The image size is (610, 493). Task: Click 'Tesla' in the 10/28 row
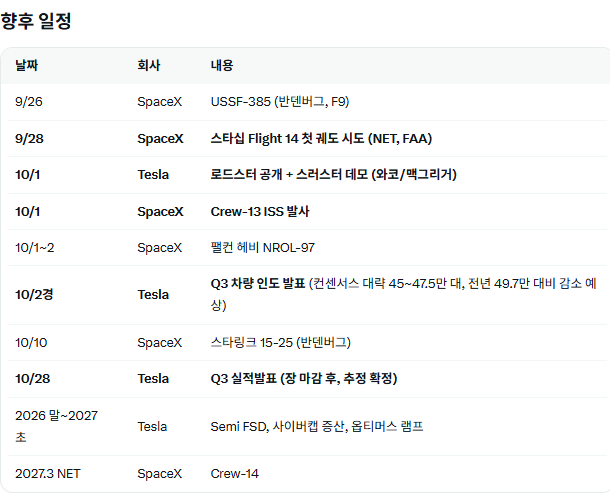pos(153,379)
